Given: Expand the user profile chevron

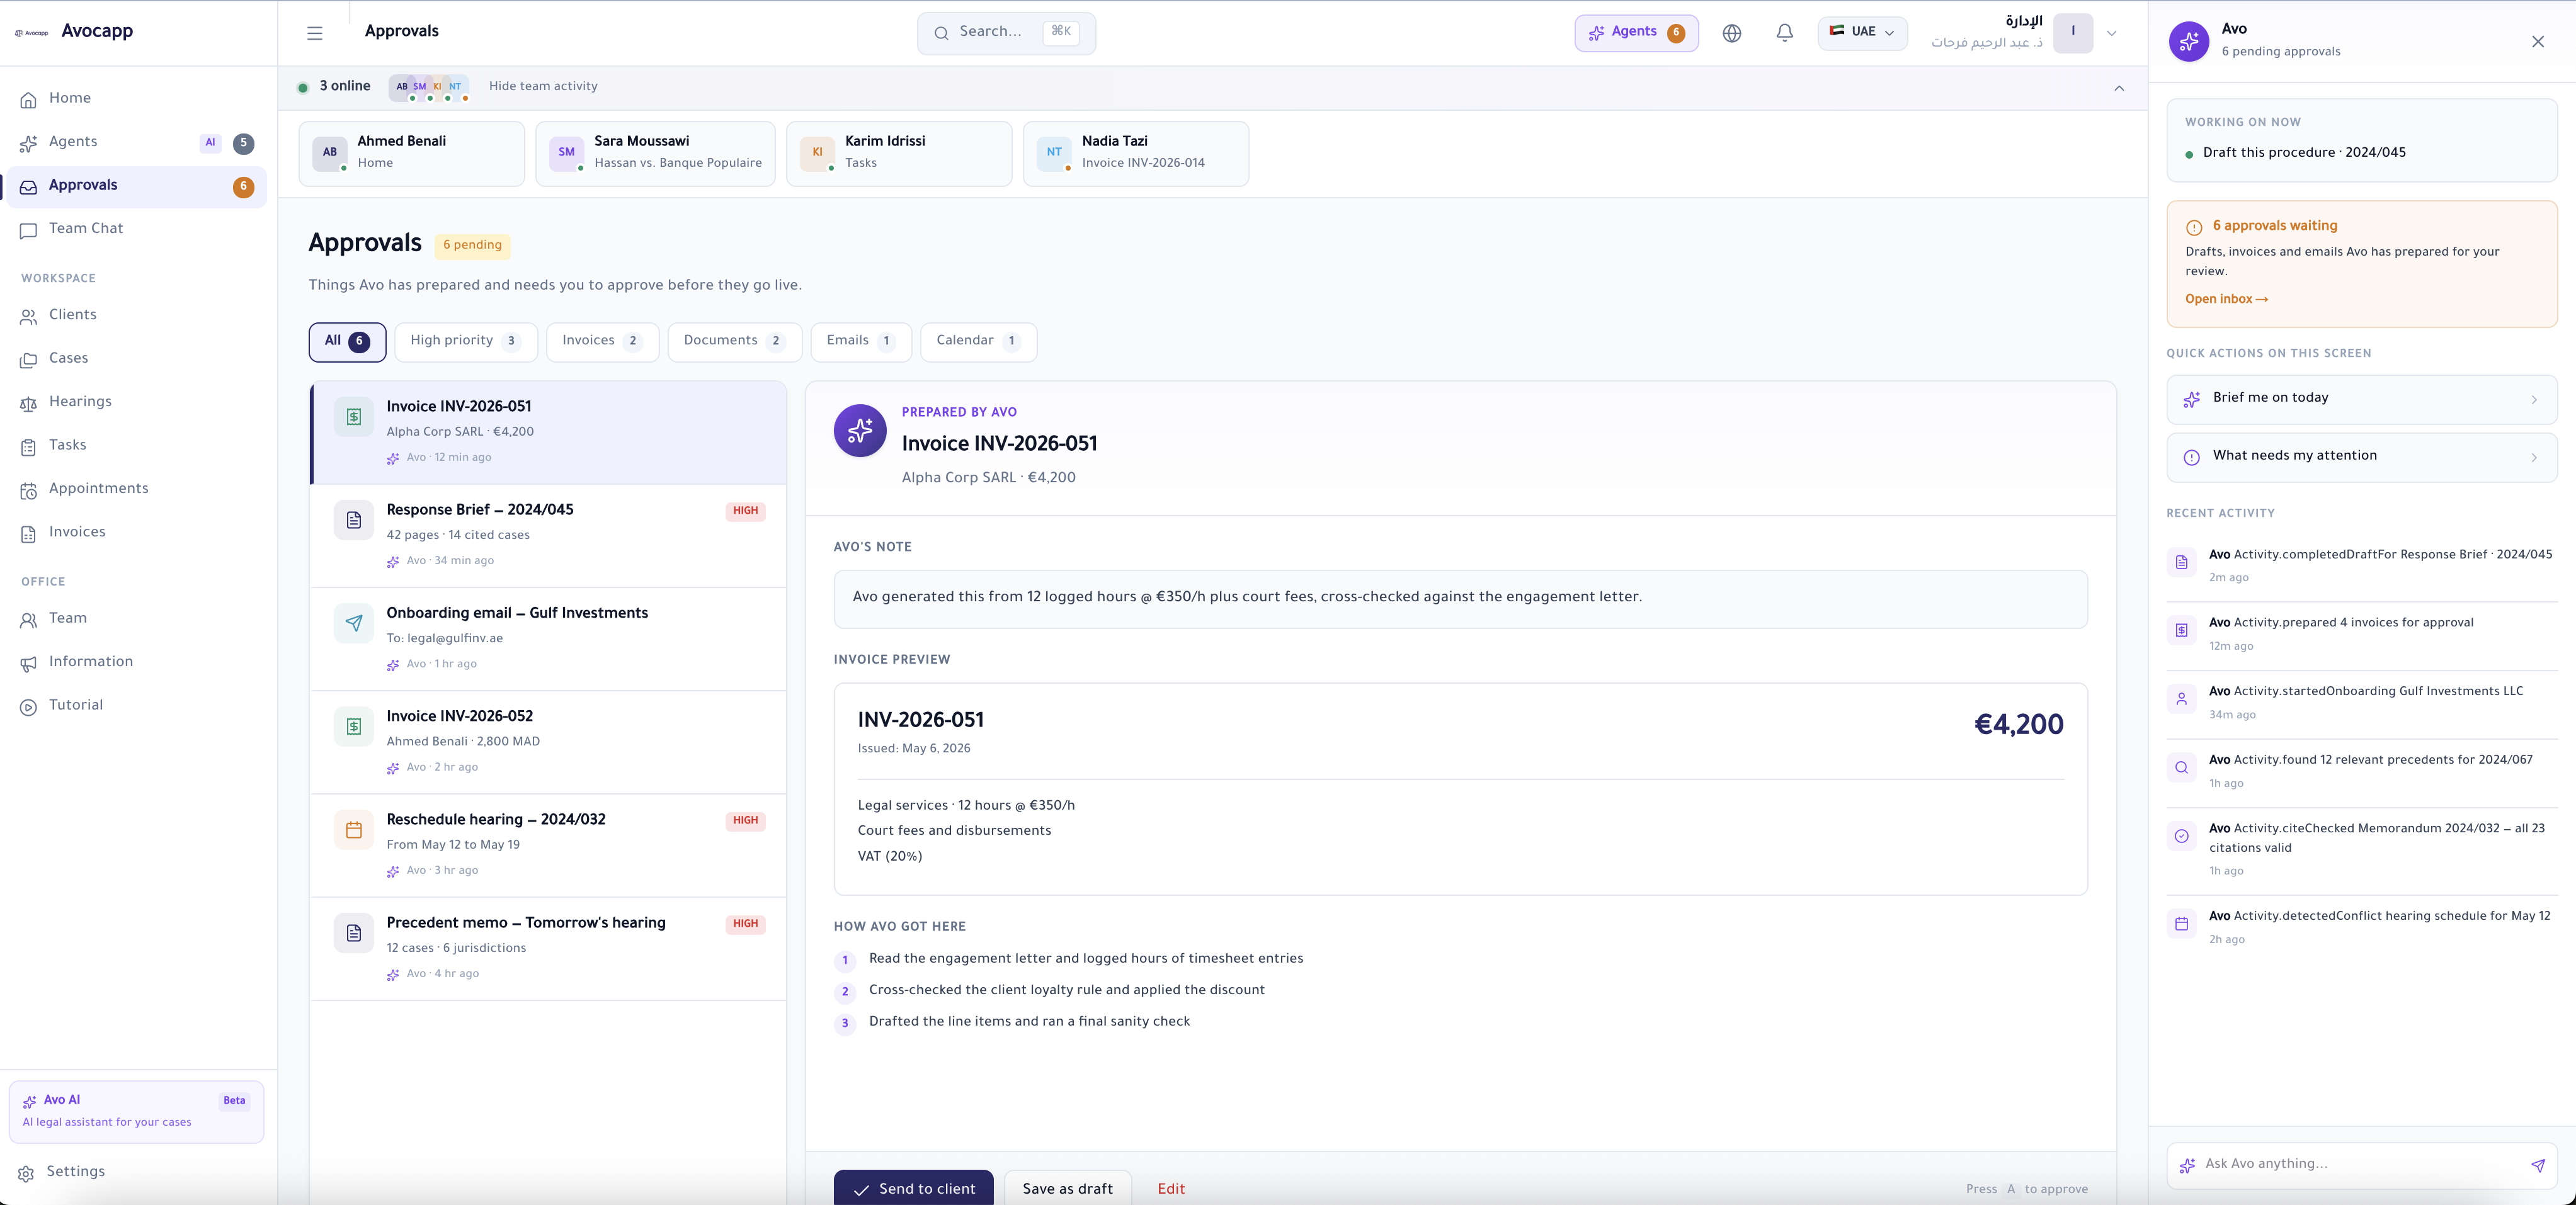Looking at the screenshot, I should [x=2112, y=33].
